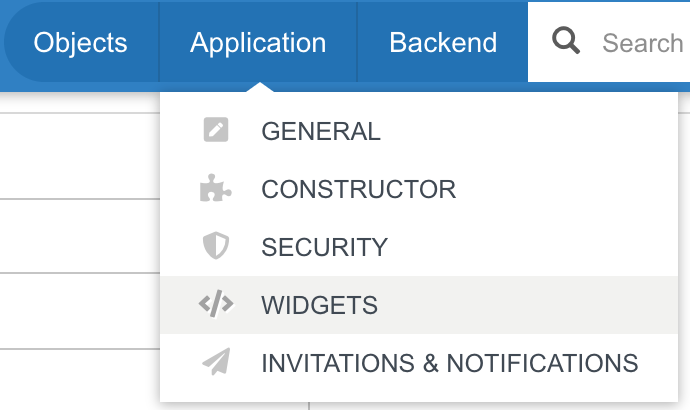Collapse the open Application dropdown
This screenshot has width=690, height=410.
pyautogui.click(x=258, y=43)
